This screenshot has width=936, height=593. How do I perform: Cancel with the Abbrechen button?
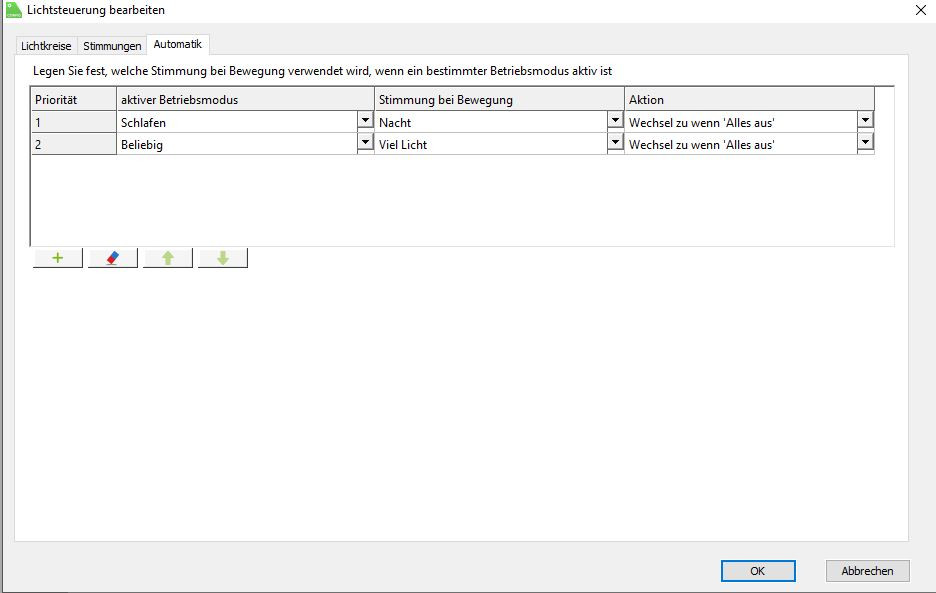tap(867, 571)
